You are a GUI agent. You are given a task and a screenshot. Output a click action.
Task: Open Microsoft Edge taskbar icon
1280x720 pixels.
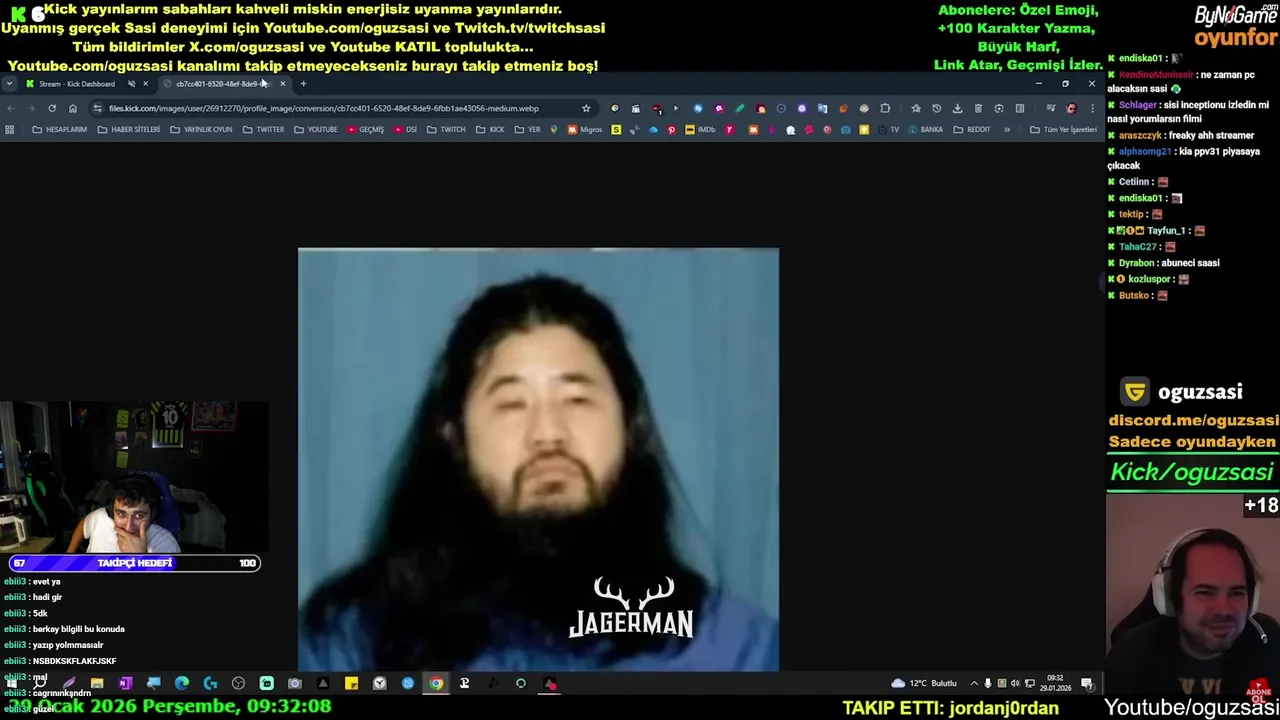[182, 684]
